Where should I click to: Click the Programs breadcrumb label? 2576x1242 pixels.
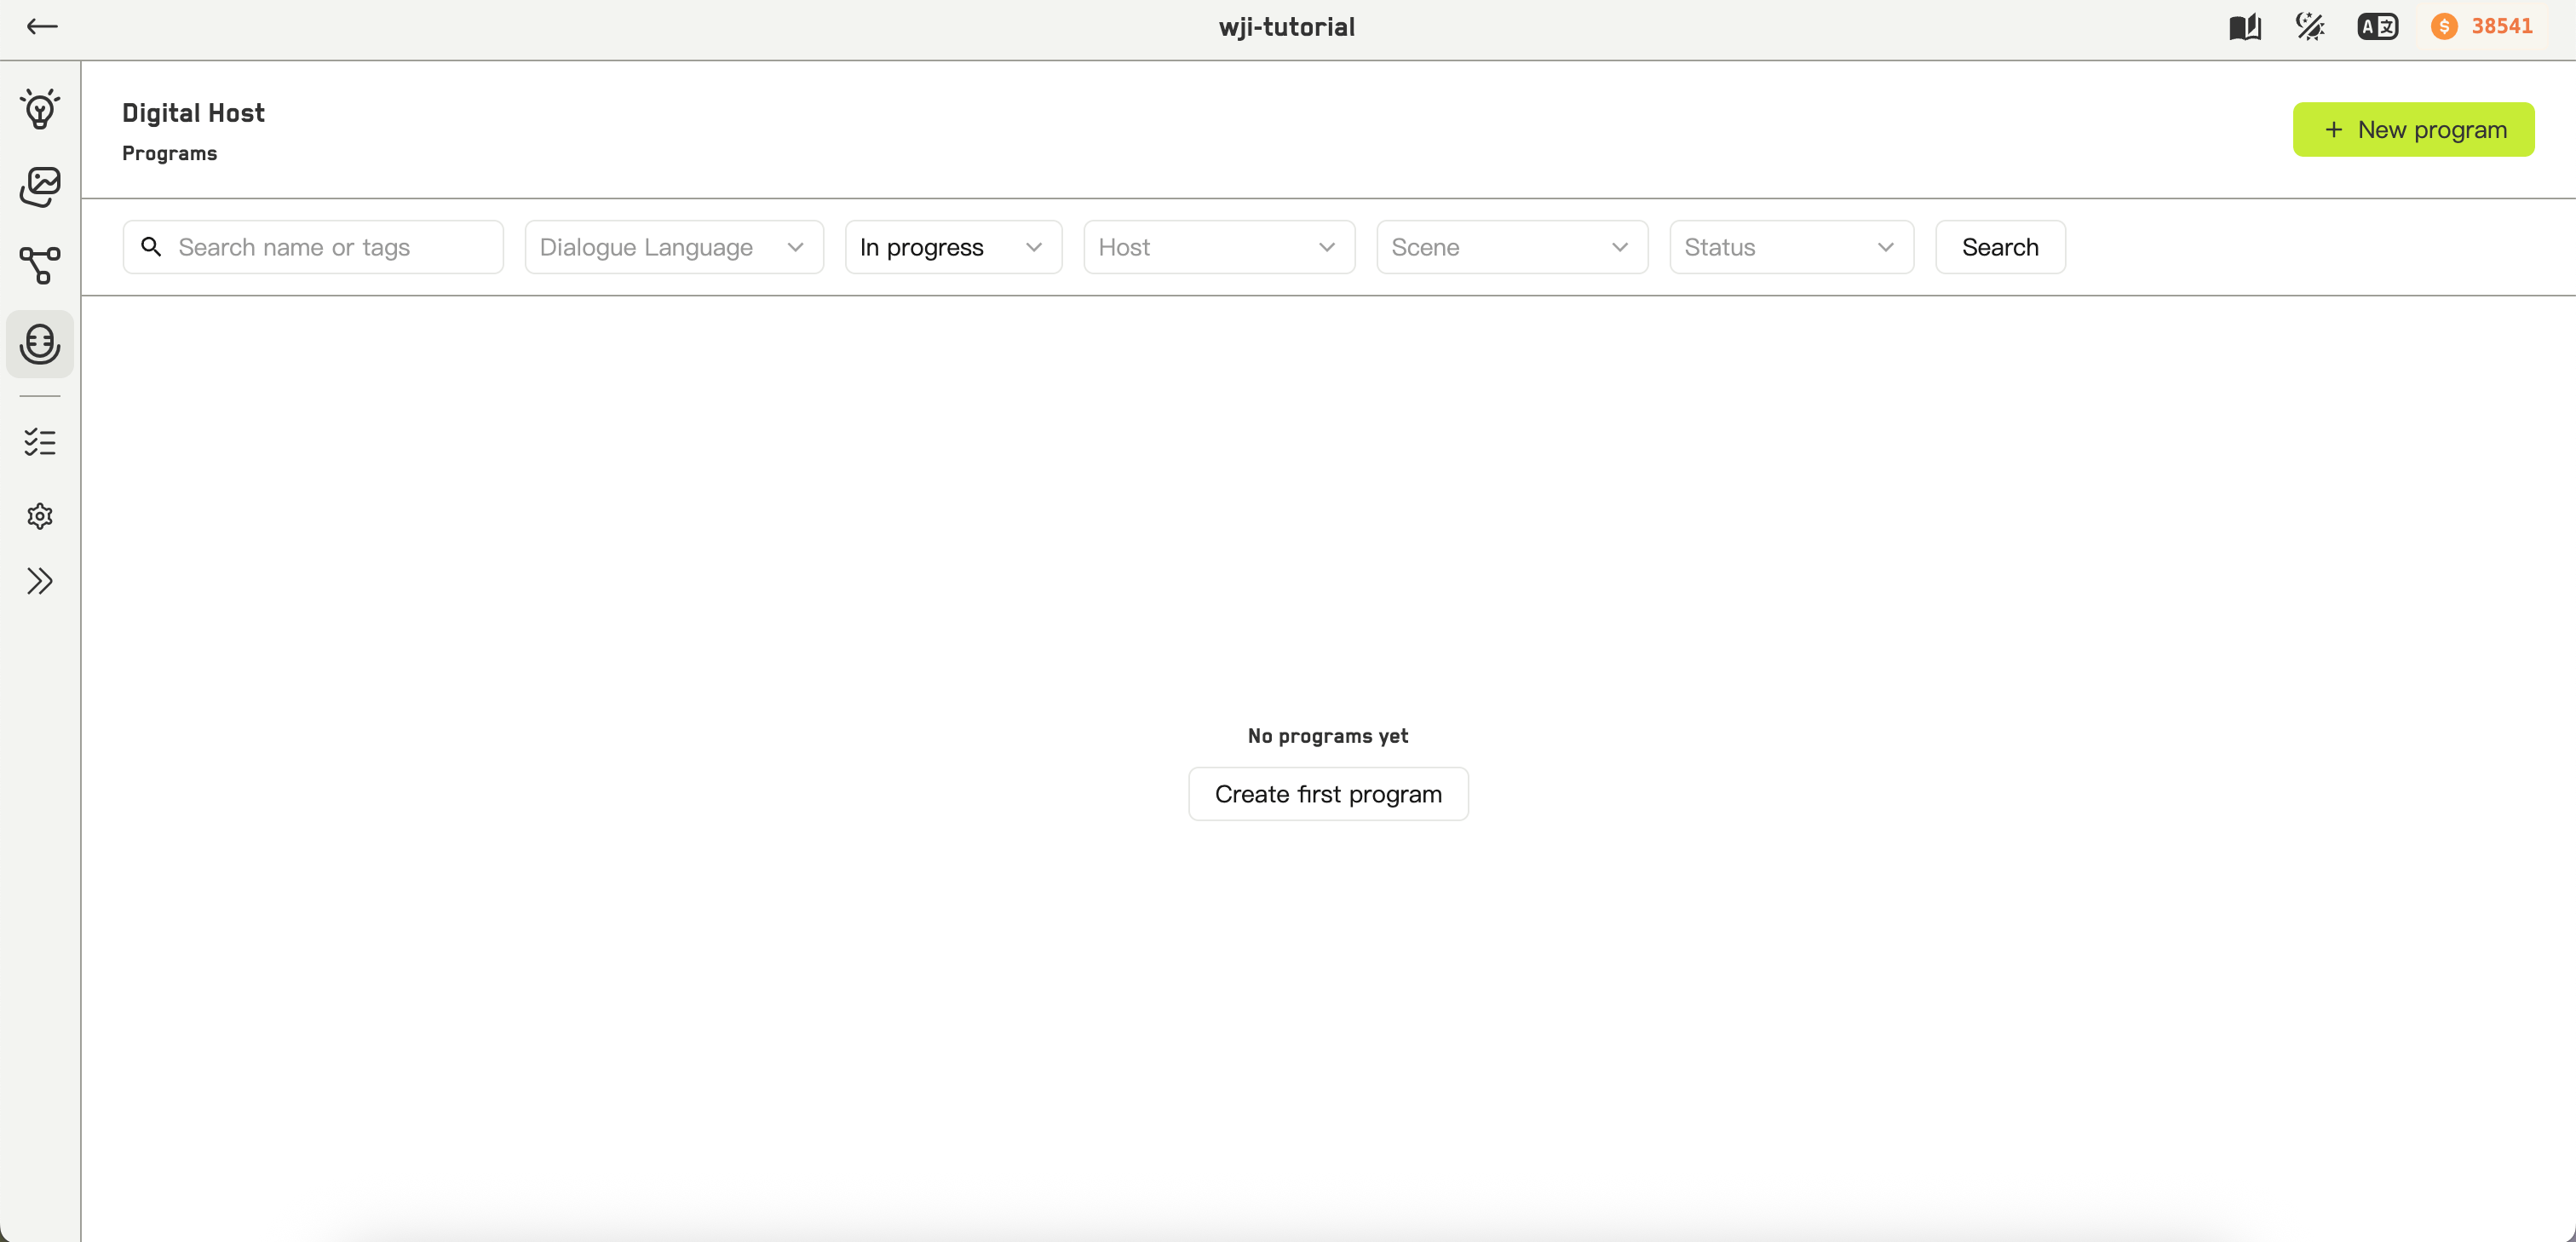[x=169, y=153]
